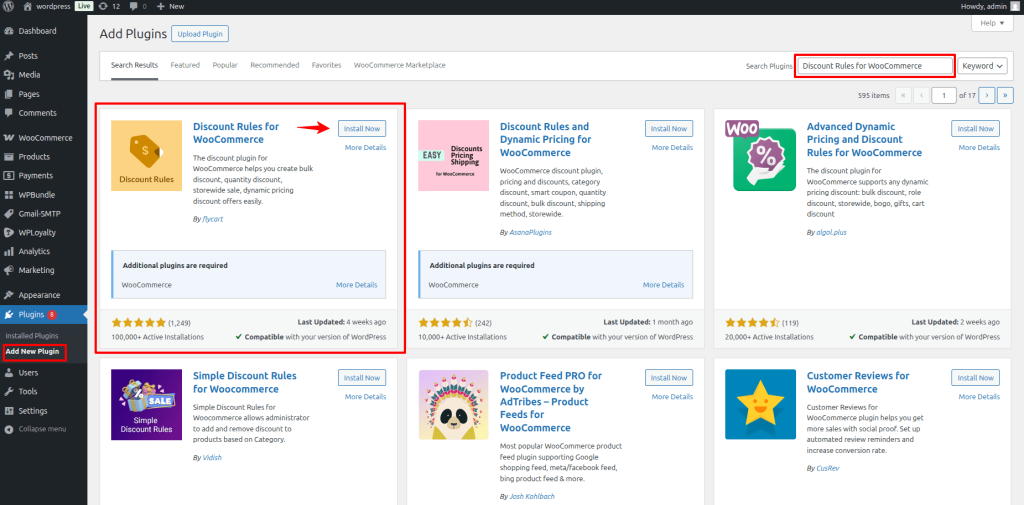Open Advanced Dynamic Pricing plugin thumbnail
This screenshot has height=505, width=1024.
point(760,155)
